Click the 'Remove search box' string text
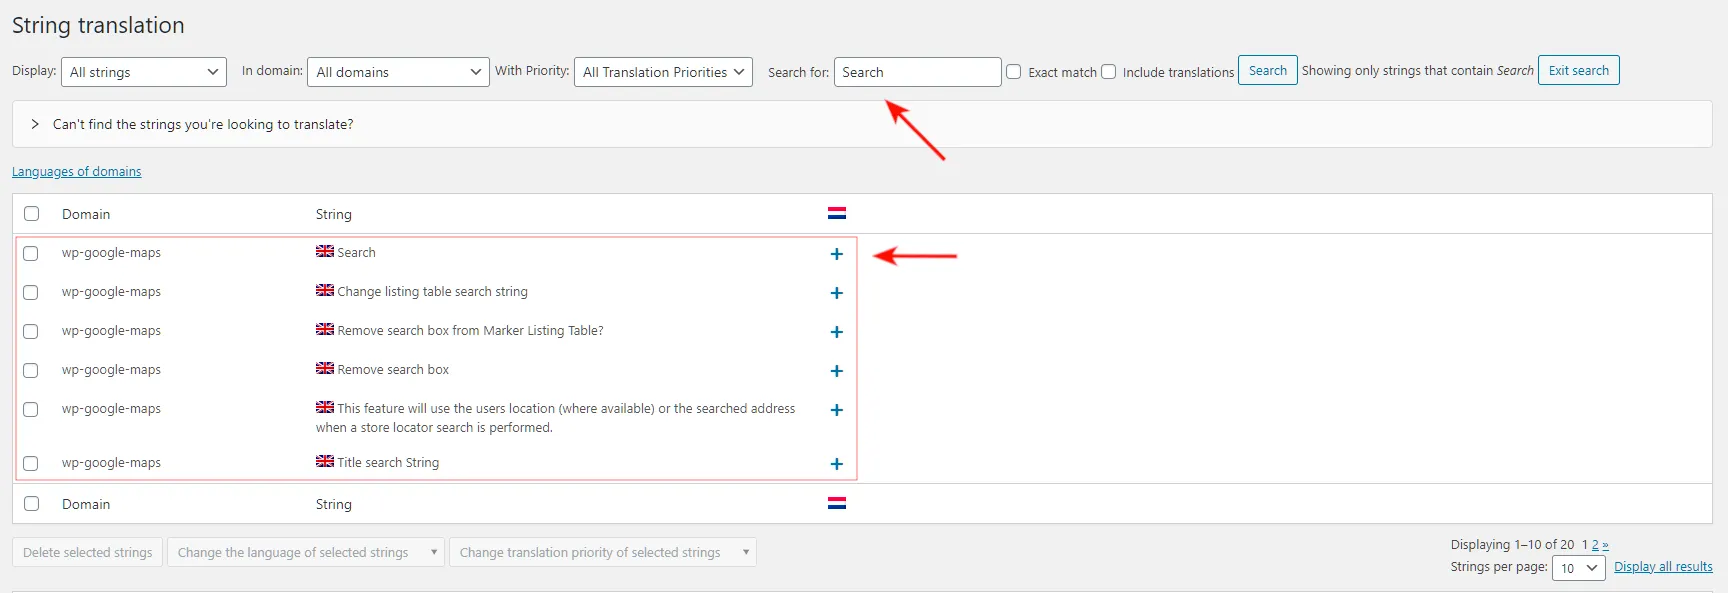This screenshot has height=593, width=1728. 393,370
